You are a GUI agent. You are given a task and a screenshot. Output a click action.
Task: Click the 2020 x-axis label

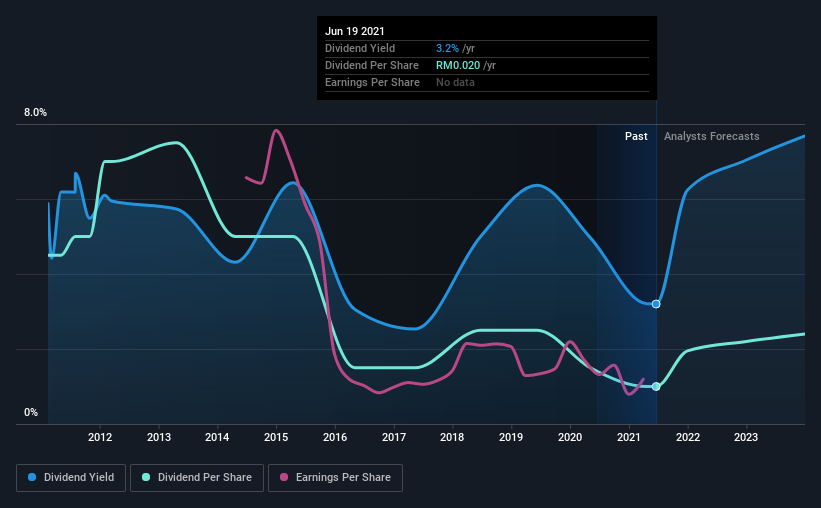coord(570,437)
